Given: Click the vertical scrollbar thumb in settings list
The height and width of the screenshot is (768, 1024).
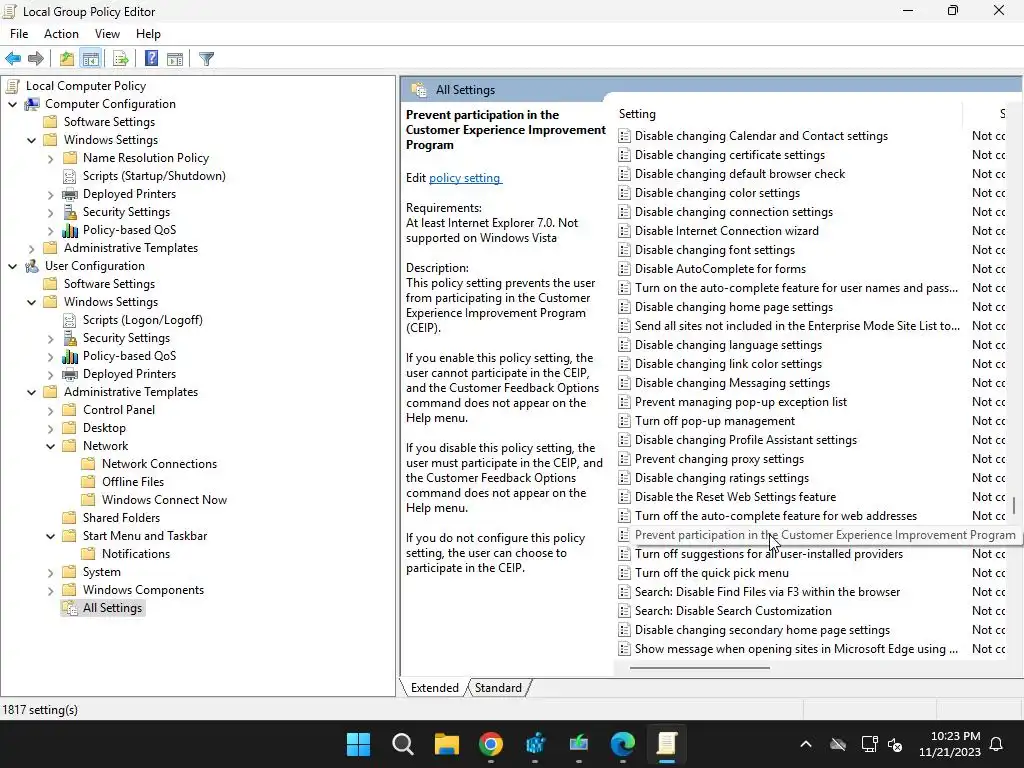Looking at the screenshot, I should pyautogui.click(x=1014, y=505).
